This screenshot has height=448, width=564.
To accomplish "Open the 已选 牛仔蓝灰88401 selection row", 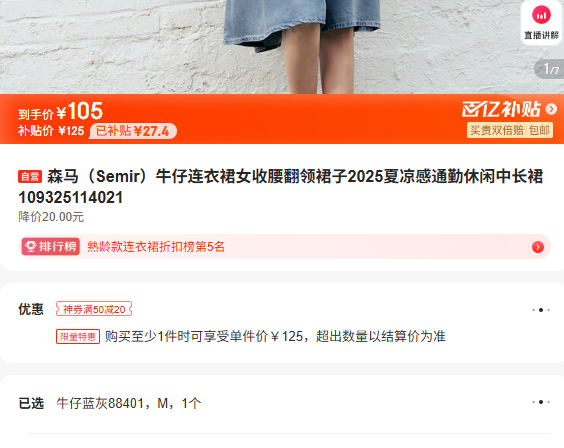I will point(284,403).
